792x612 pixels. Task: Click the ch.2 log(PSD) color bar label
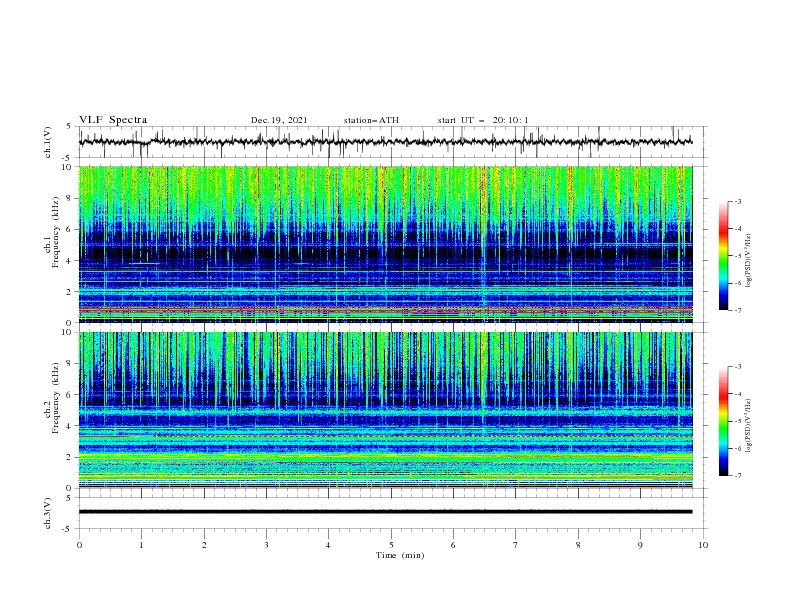coord(749,426)
